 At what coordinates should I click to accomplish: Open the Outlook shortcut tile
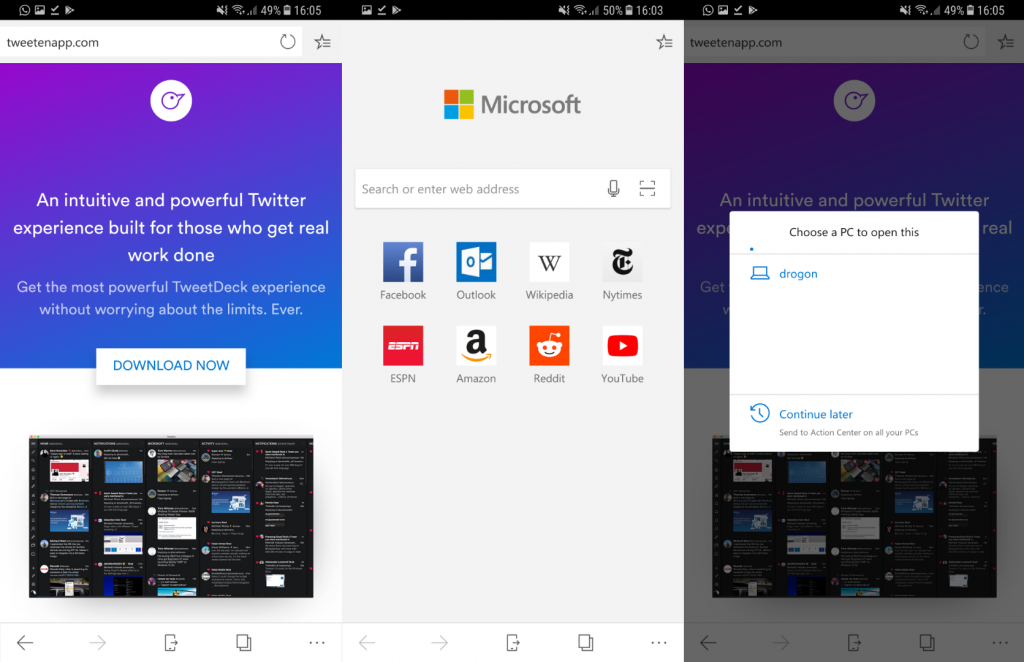click(476, 271)
